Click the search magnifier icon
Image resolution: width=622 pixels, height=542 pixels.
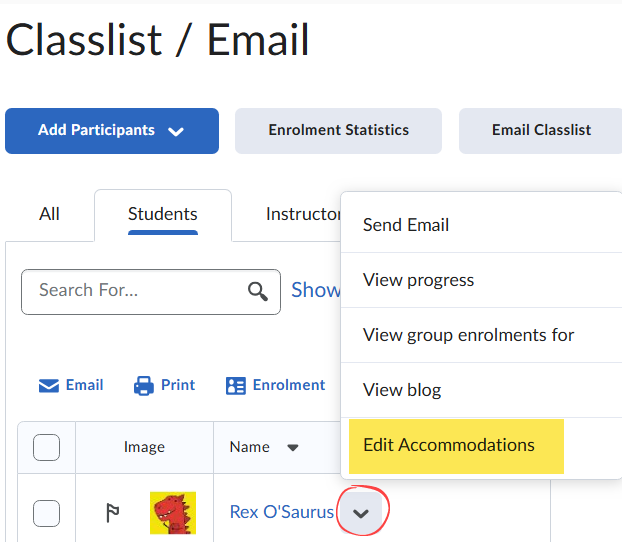[258, 291]
